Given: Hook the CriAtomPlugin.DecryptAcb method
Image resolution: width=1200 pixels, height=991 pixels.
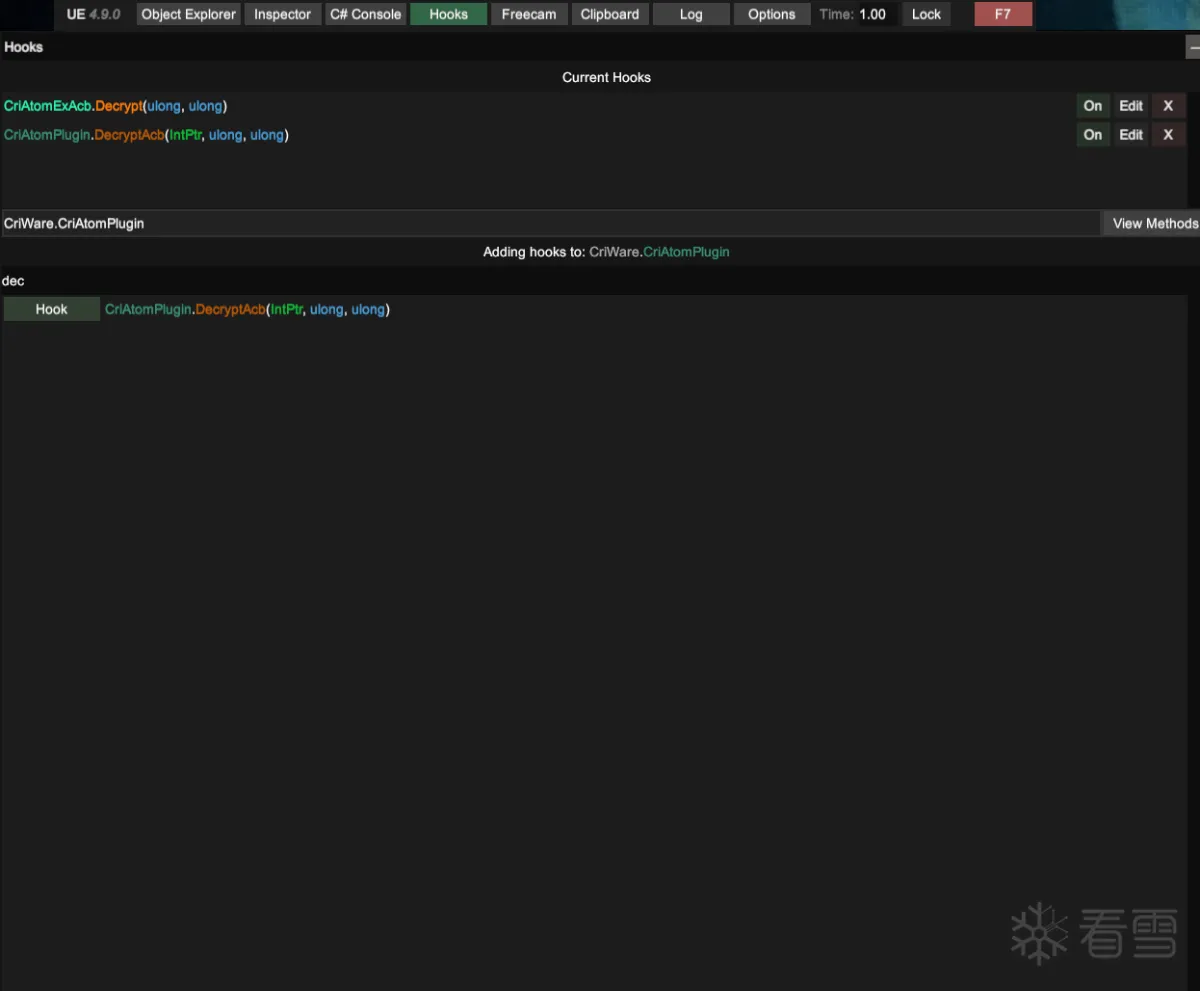Looking at the screenshot, I should pos(51,309).
